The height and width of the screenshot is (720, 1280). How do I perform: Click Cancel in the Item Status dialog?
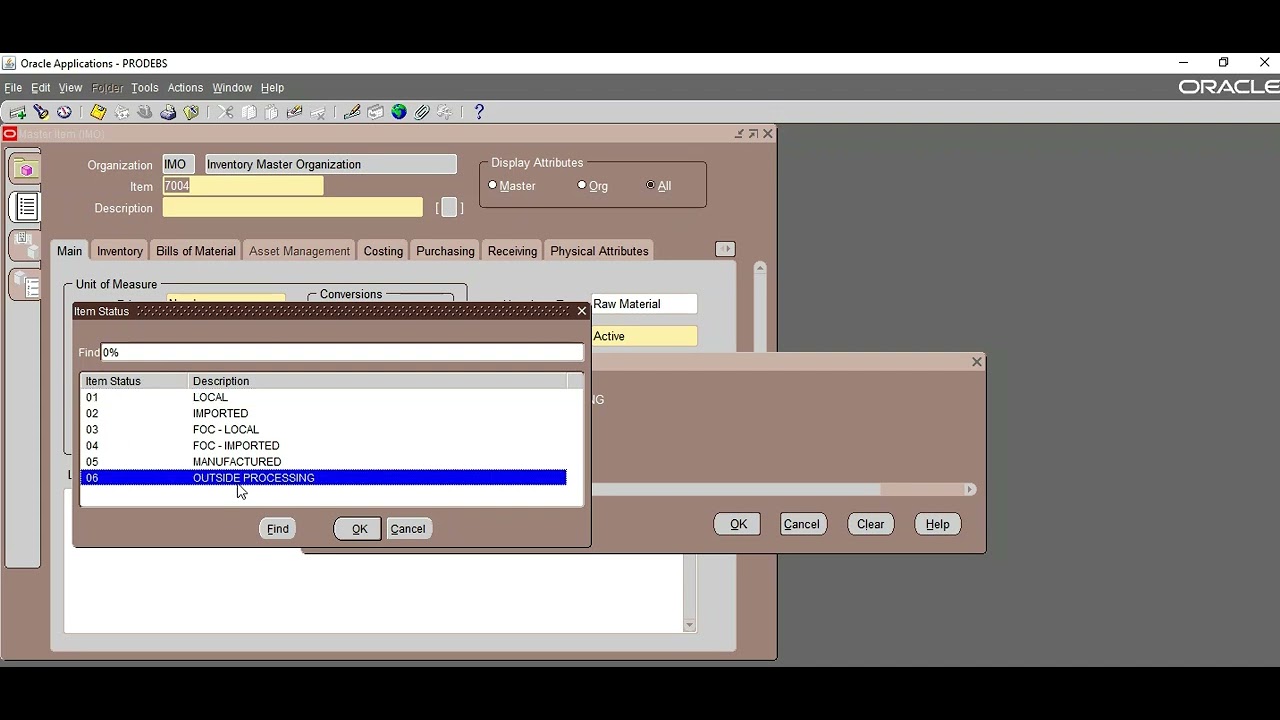click(408, 529)
